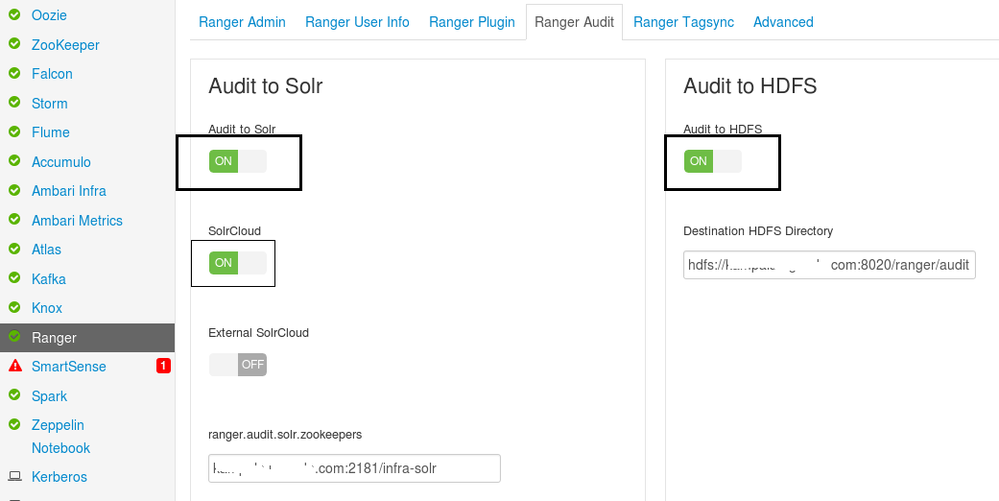Click the green status icon beside Oozie

click(15, 15)
